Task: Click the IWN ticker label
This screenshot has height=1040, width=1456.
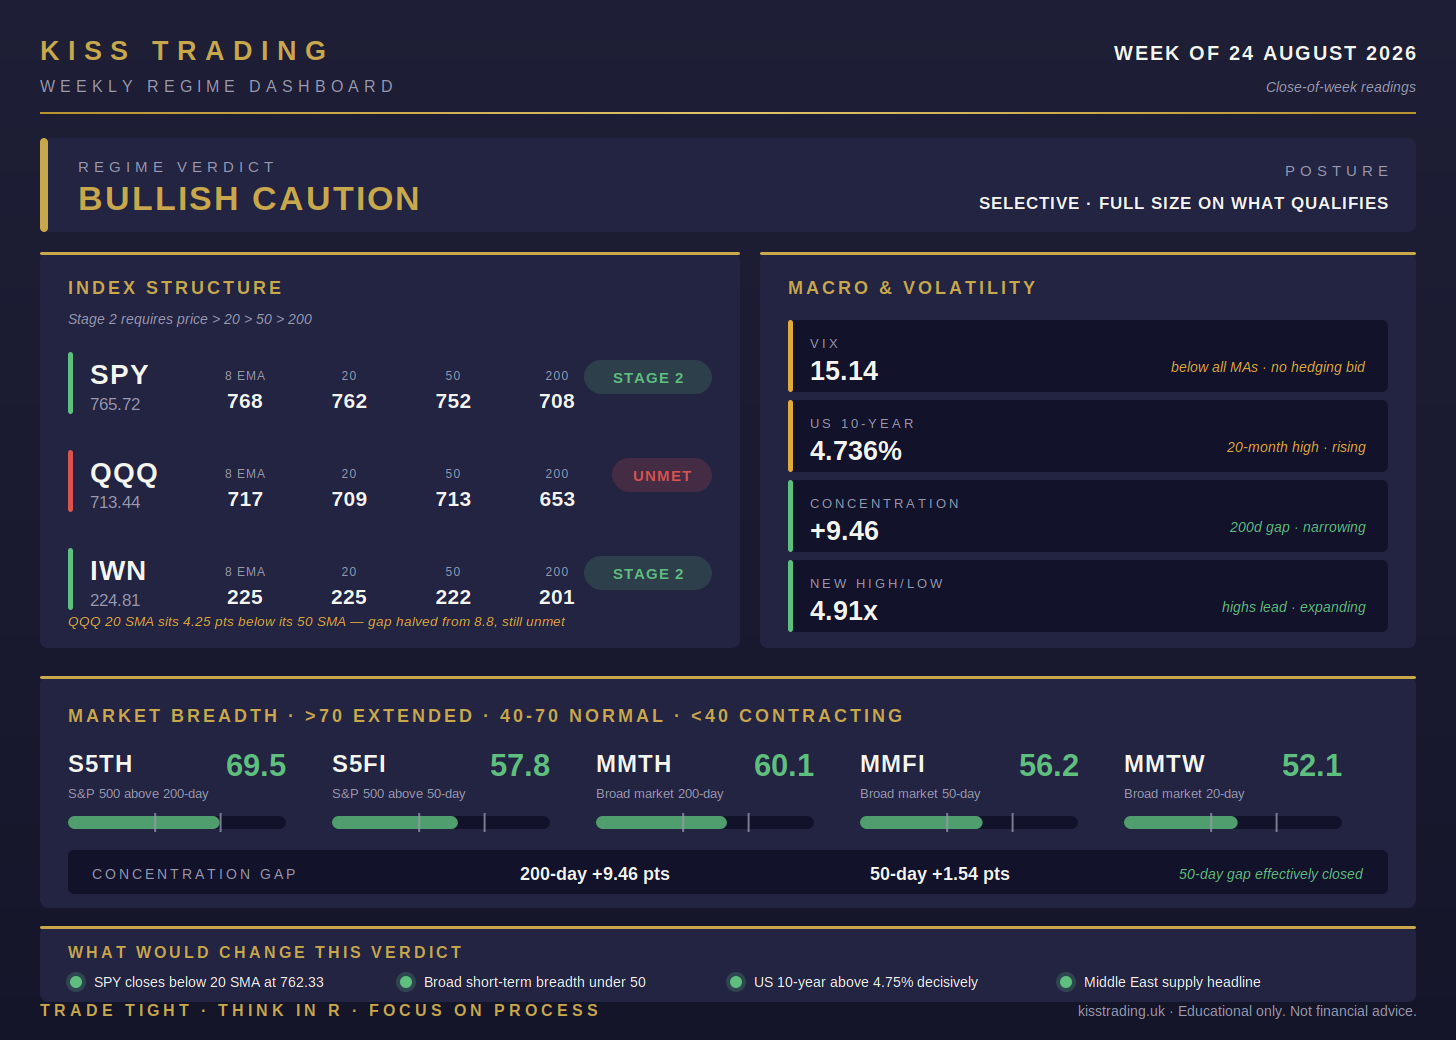Action: (x=118, y=571)
